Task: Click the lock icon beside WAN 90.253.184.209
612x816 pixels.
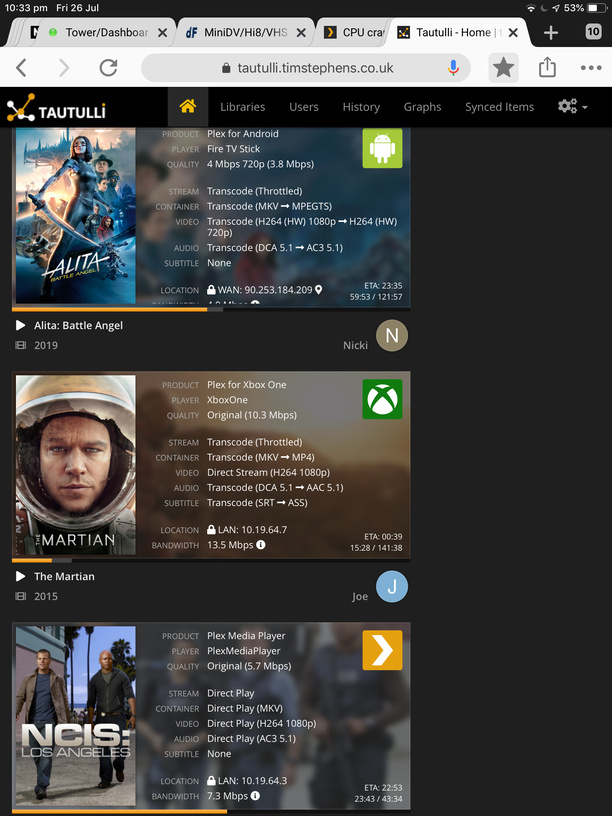Action: point(211,289)
